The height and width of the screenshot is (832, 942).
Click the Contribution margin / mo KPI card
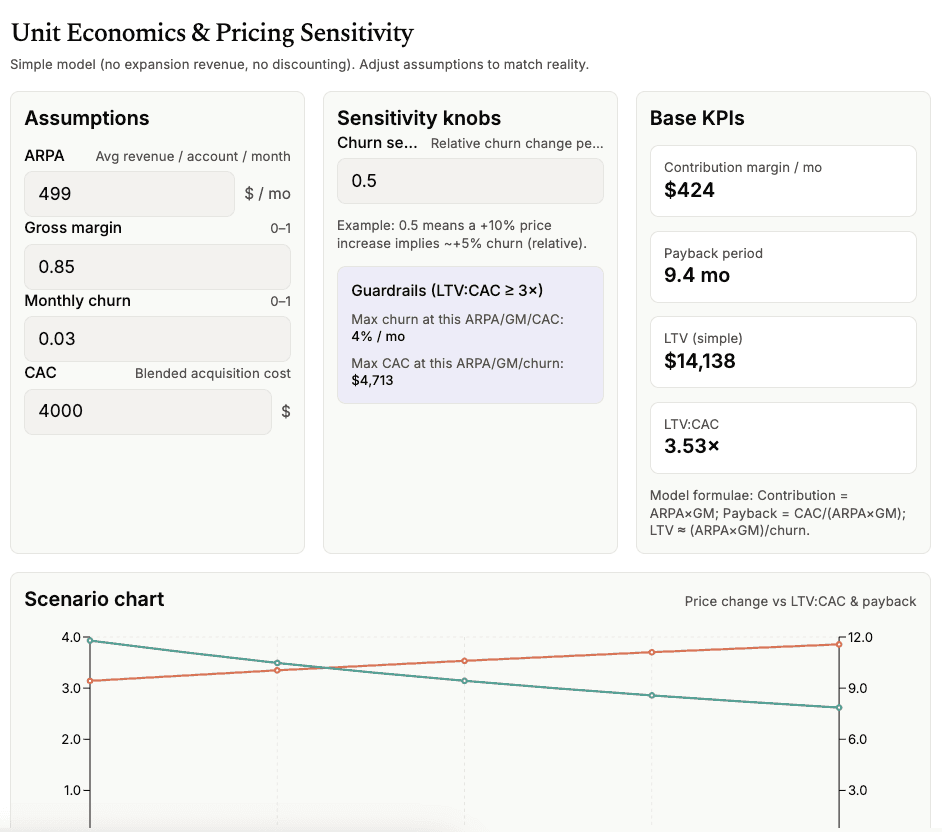(x=783, y=181)
